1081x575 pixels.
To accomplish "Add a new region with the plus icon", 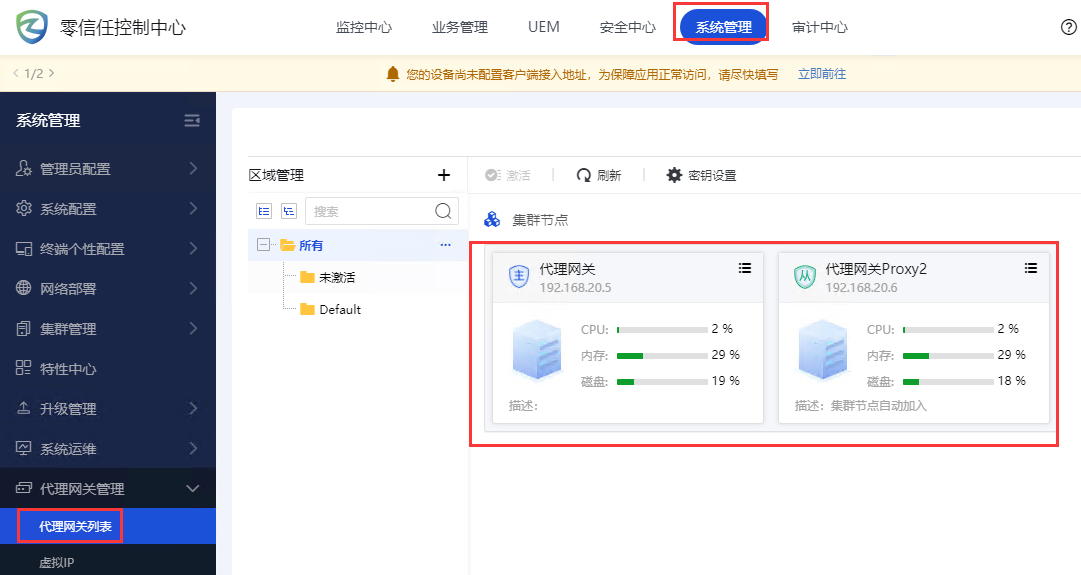I will tap(444, 175).
